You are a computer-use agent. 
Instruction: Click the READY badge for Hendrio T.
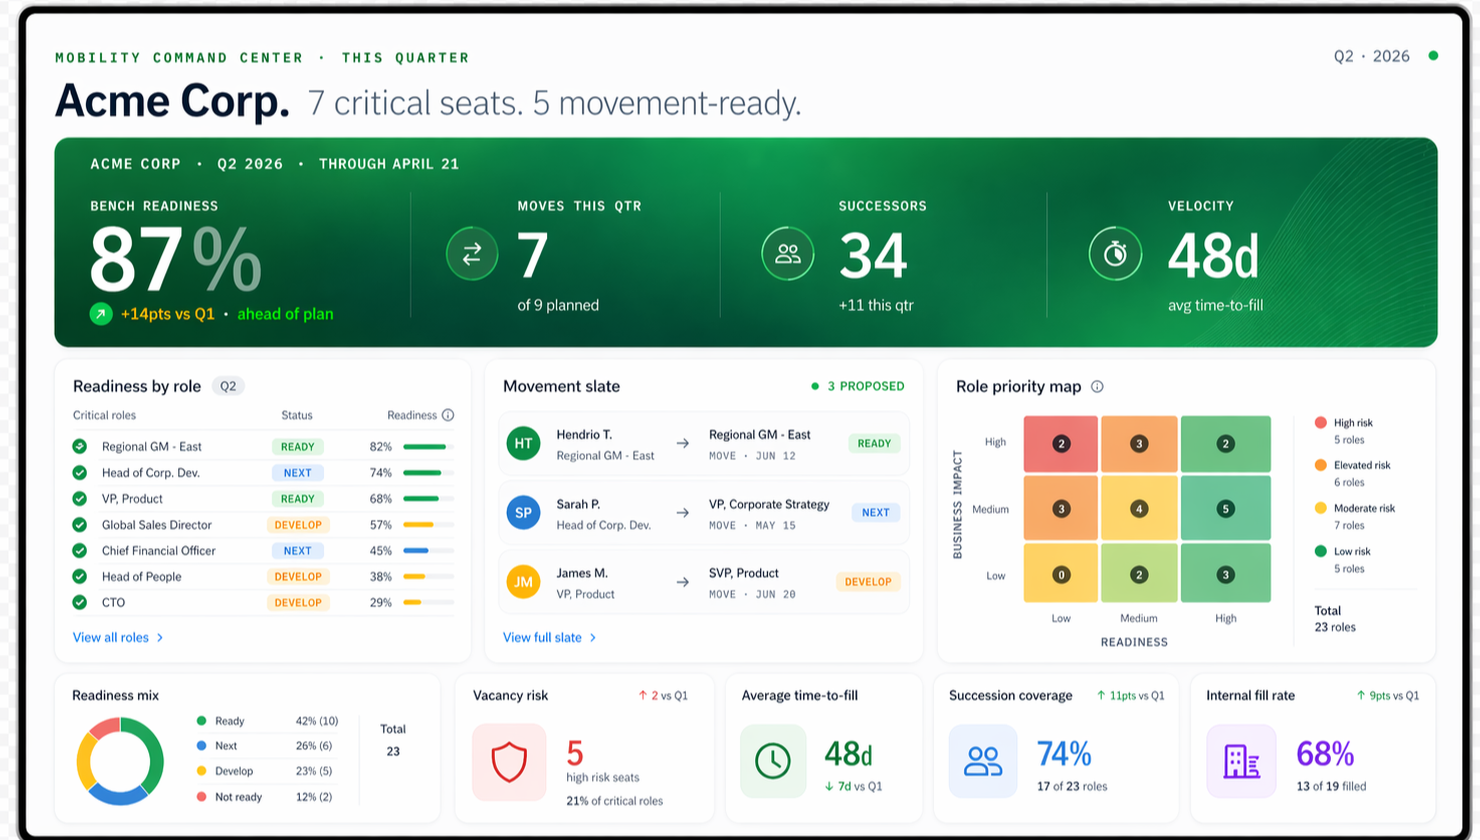coord(874,442)
